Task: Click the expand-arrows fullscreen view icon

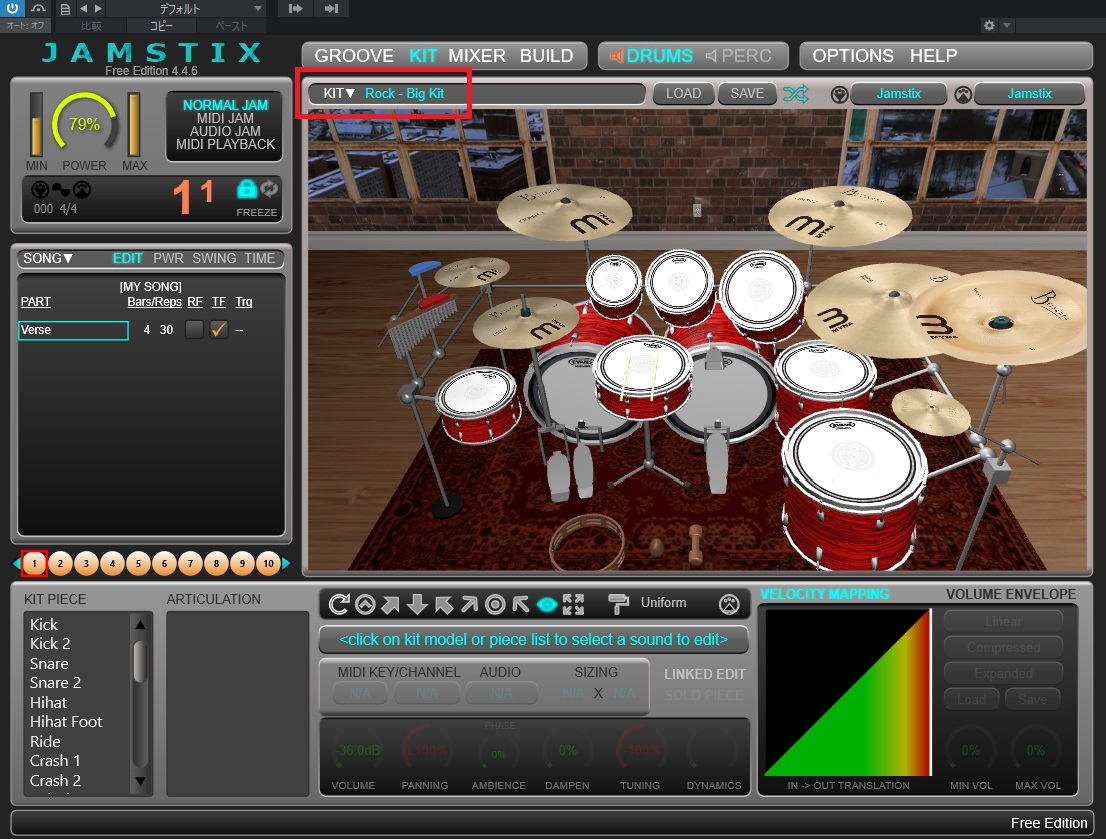Action: pos(573,604)
